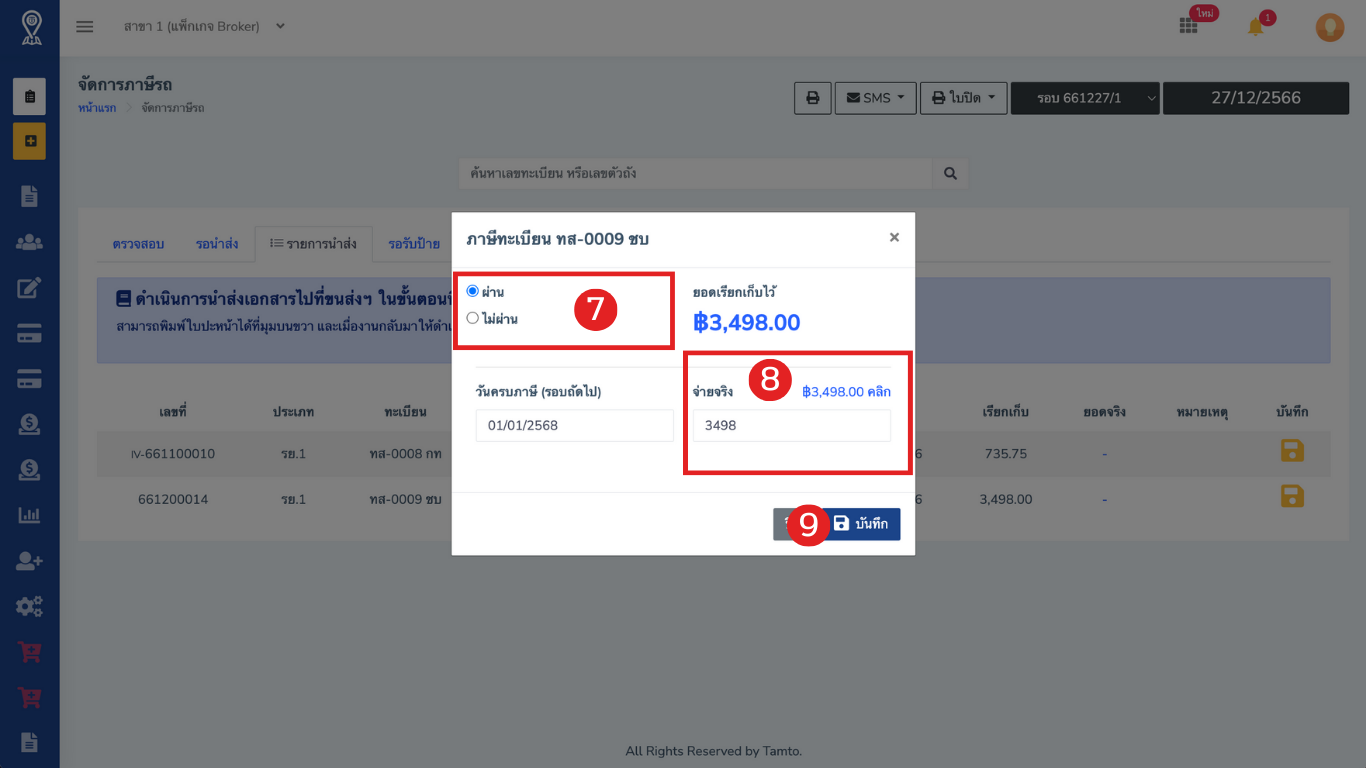Open the apps grid icon with new badge

tap(1189, 26)
